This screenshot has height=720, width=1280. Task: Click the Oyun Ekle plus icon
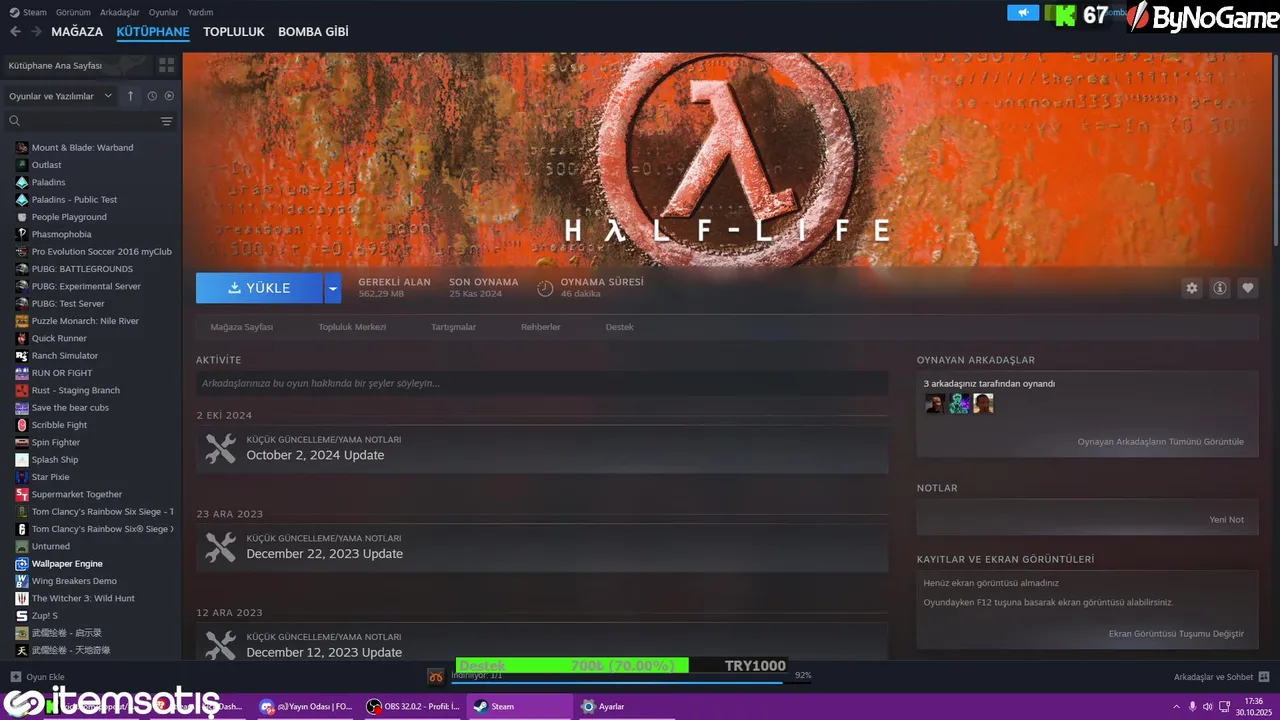tap(16, 677)
